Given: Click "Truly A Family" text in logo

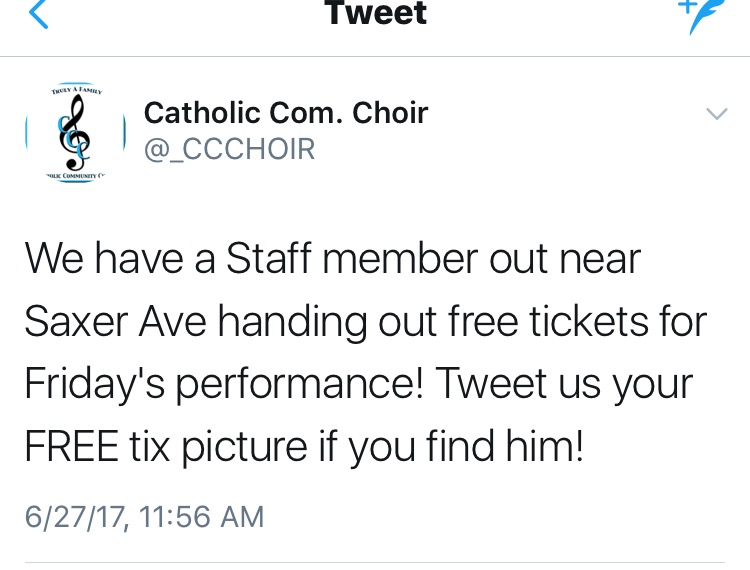Looking at the screenshot, I should pyautogui.click(x=76, y=92).
